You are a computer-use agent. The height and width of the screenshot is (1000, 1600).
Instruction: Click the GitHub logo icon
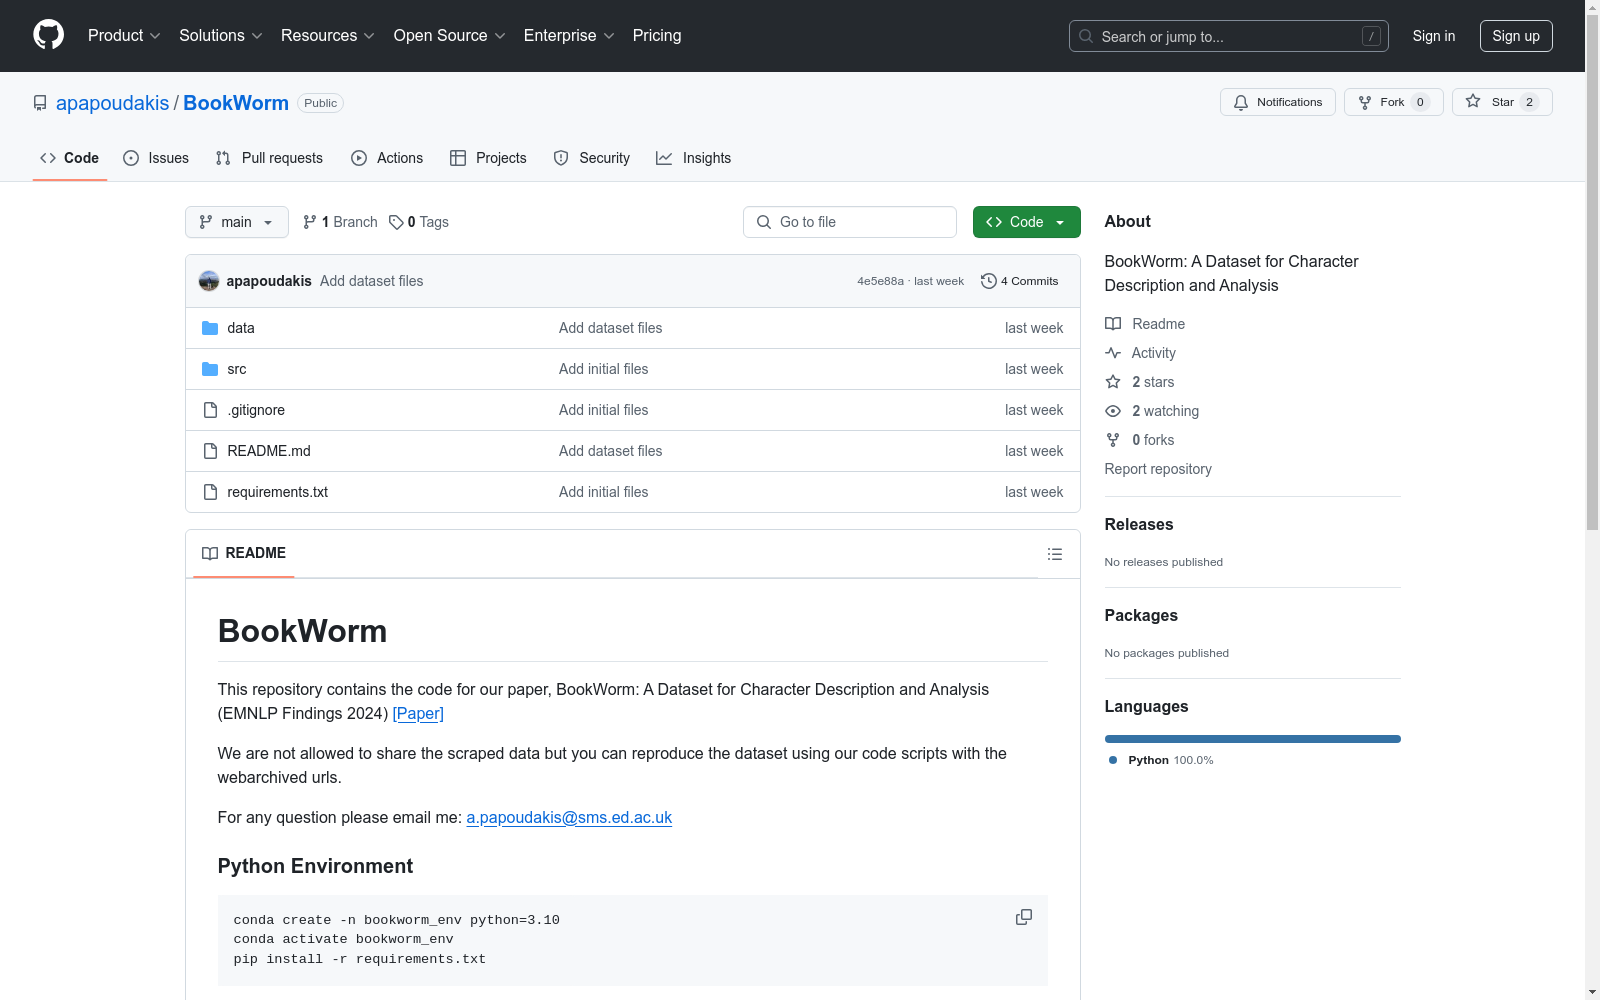[x=48, y=35]
